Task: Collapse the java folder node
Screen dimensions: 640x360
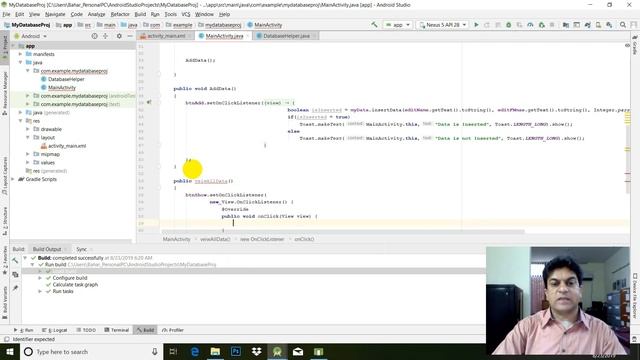Action: (20, 62)
